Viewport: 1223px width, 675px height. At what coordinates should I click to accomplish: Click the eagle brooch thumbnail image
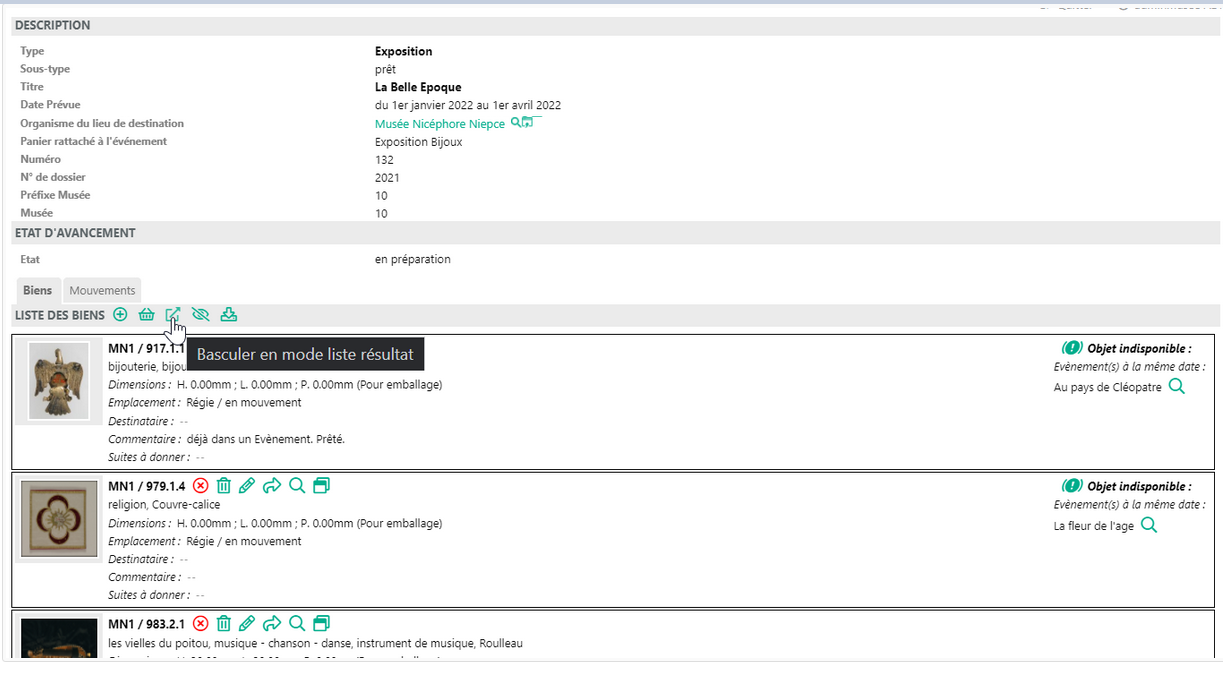58,381
